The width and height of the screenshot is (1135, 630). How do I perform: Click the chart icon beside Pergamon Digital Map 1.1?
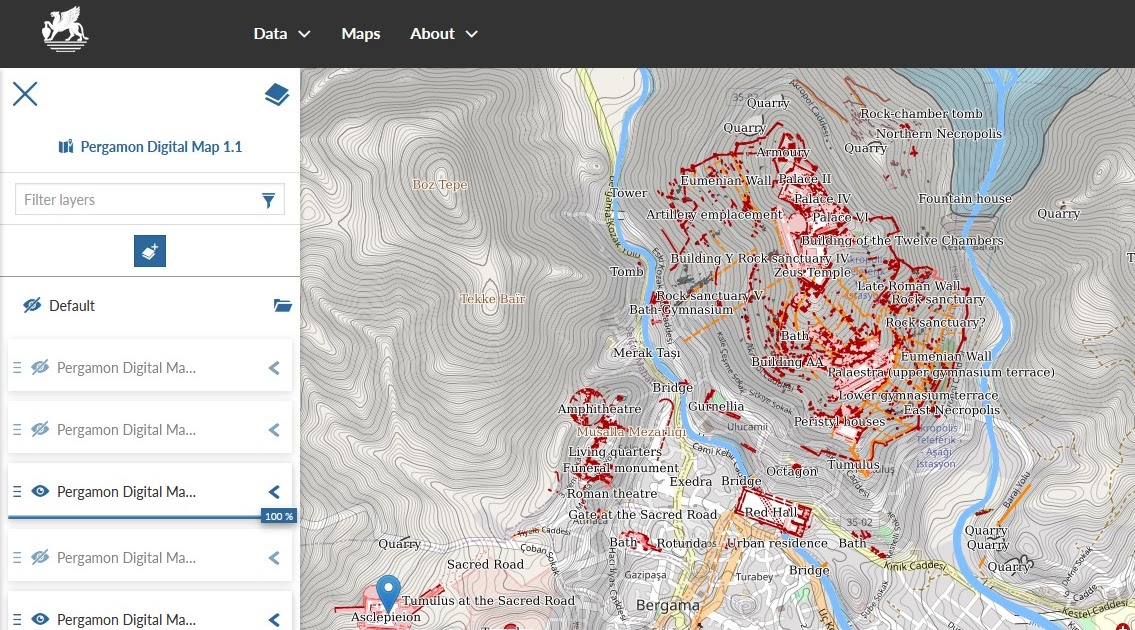pos(64,146)
